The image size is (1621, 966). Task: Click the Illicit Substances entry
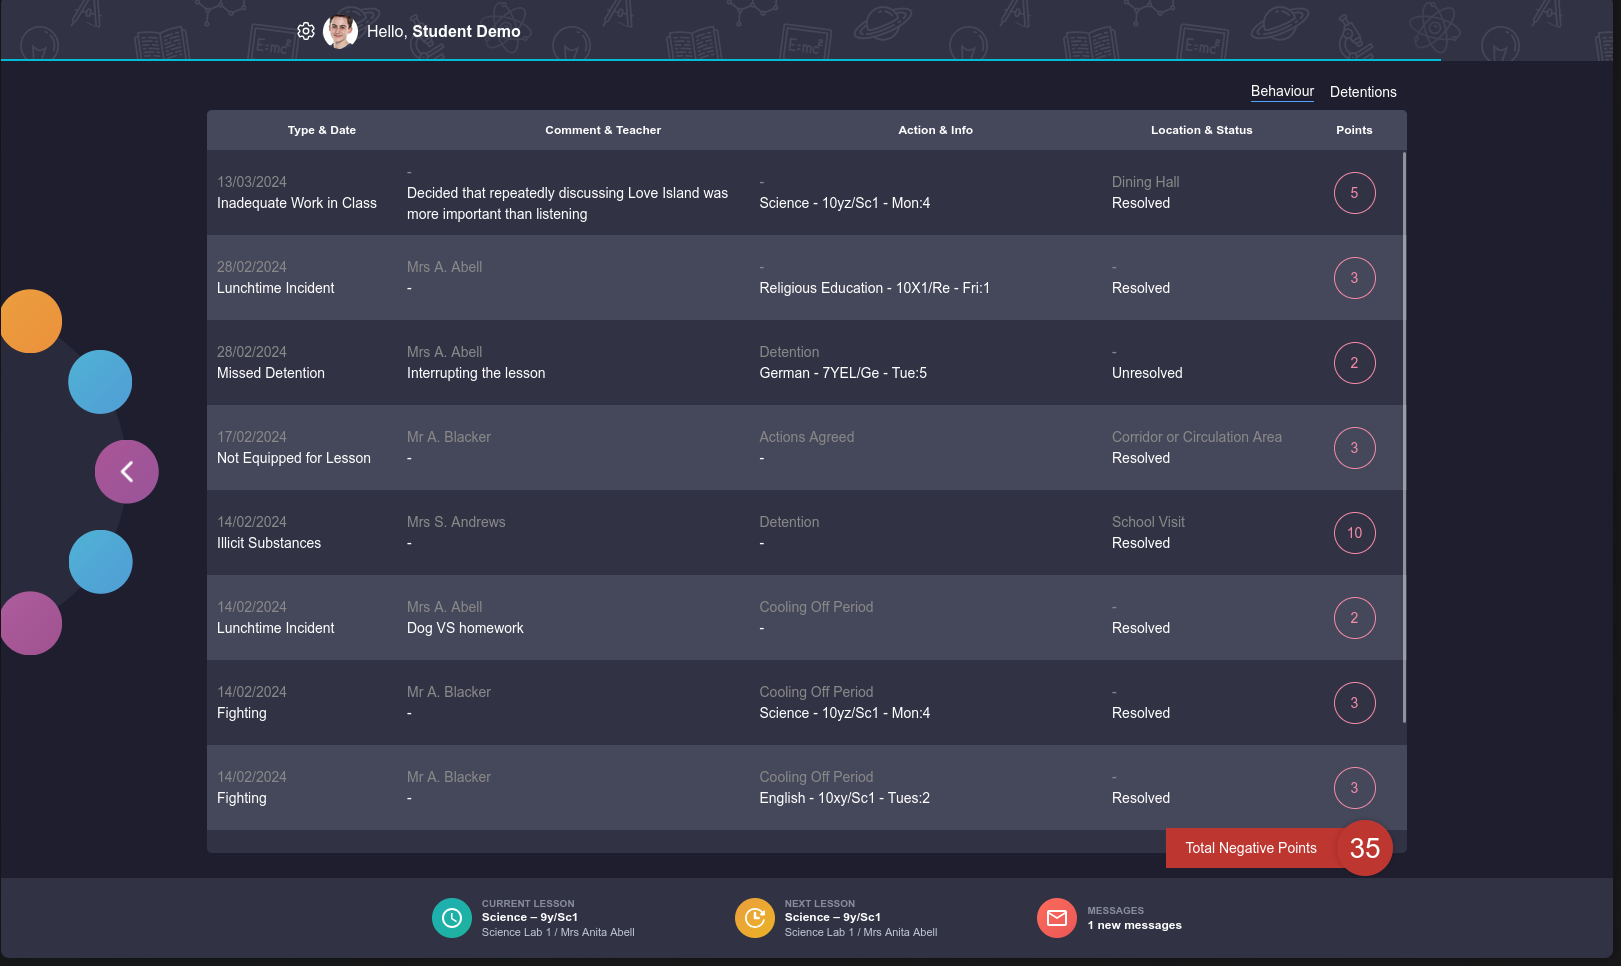[x=269, y=543]
